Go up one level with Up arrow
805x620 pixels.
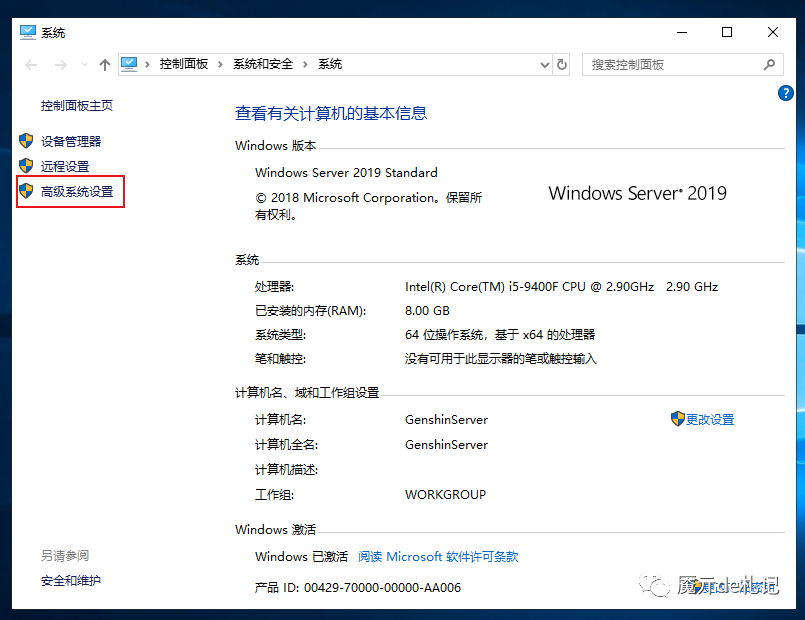coord(105,65)
